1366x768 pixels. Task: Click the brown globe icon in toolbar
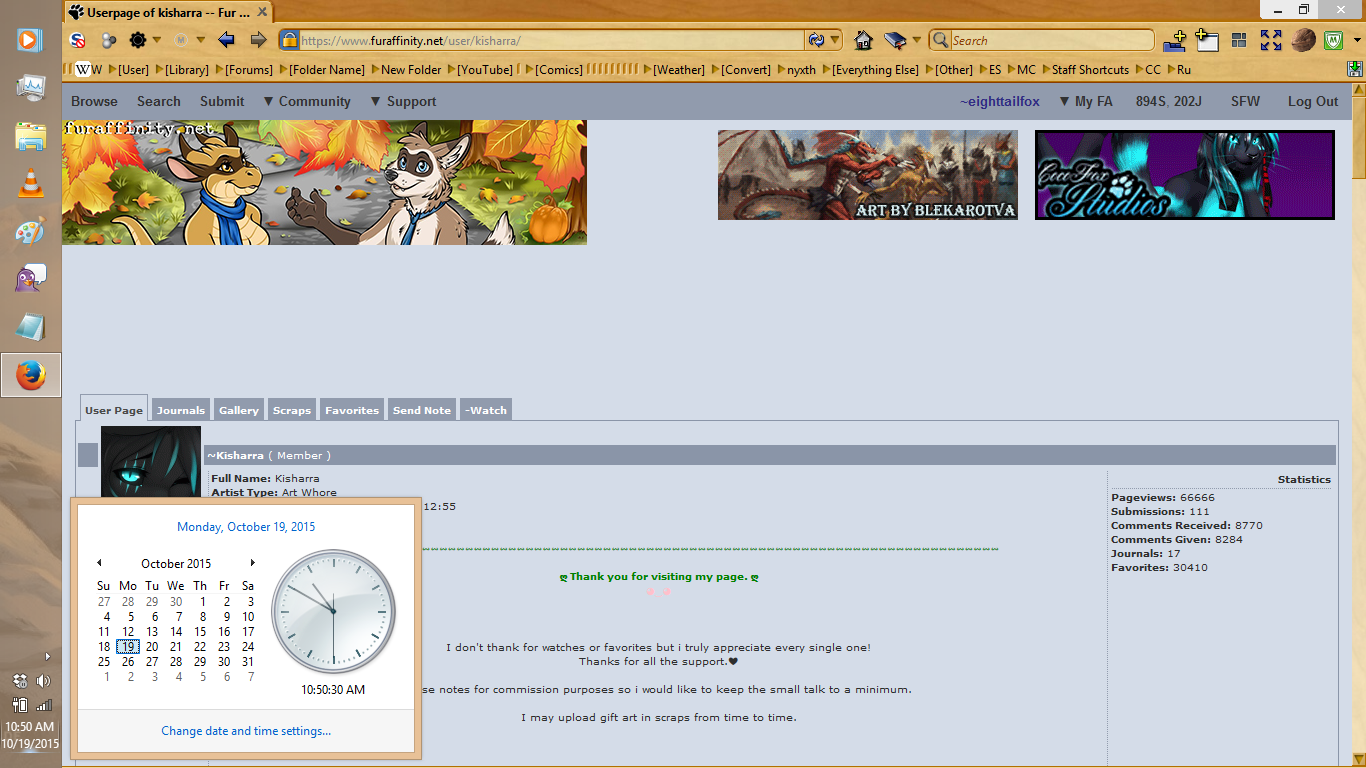(1303, 40)
